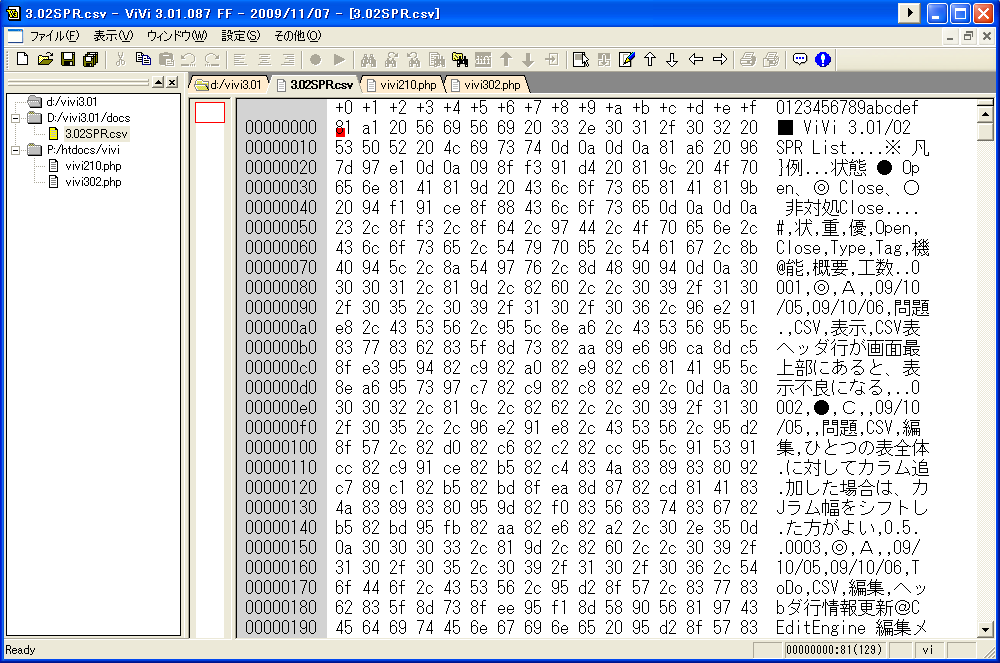Center-align text in the toolbar
The image size is (1000, 663).
(x=264, y=59)
